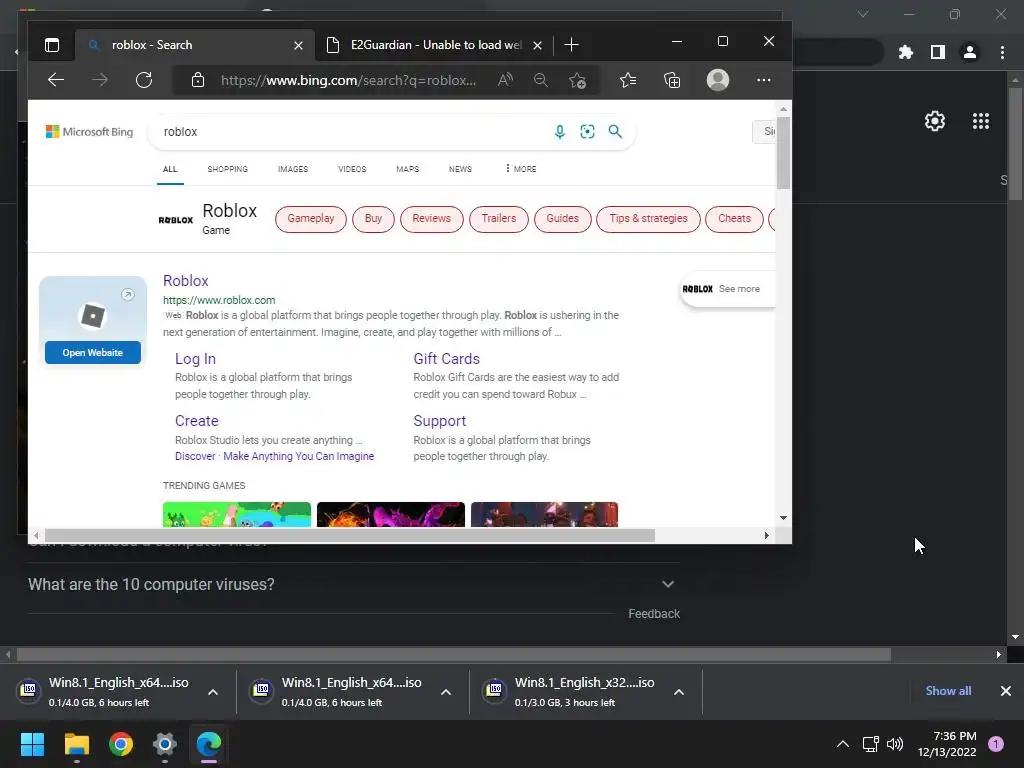Open Windows Start menu
The height and width of the screenshot is (768, 1024).
pyautogui.click(x=32, y=744)
